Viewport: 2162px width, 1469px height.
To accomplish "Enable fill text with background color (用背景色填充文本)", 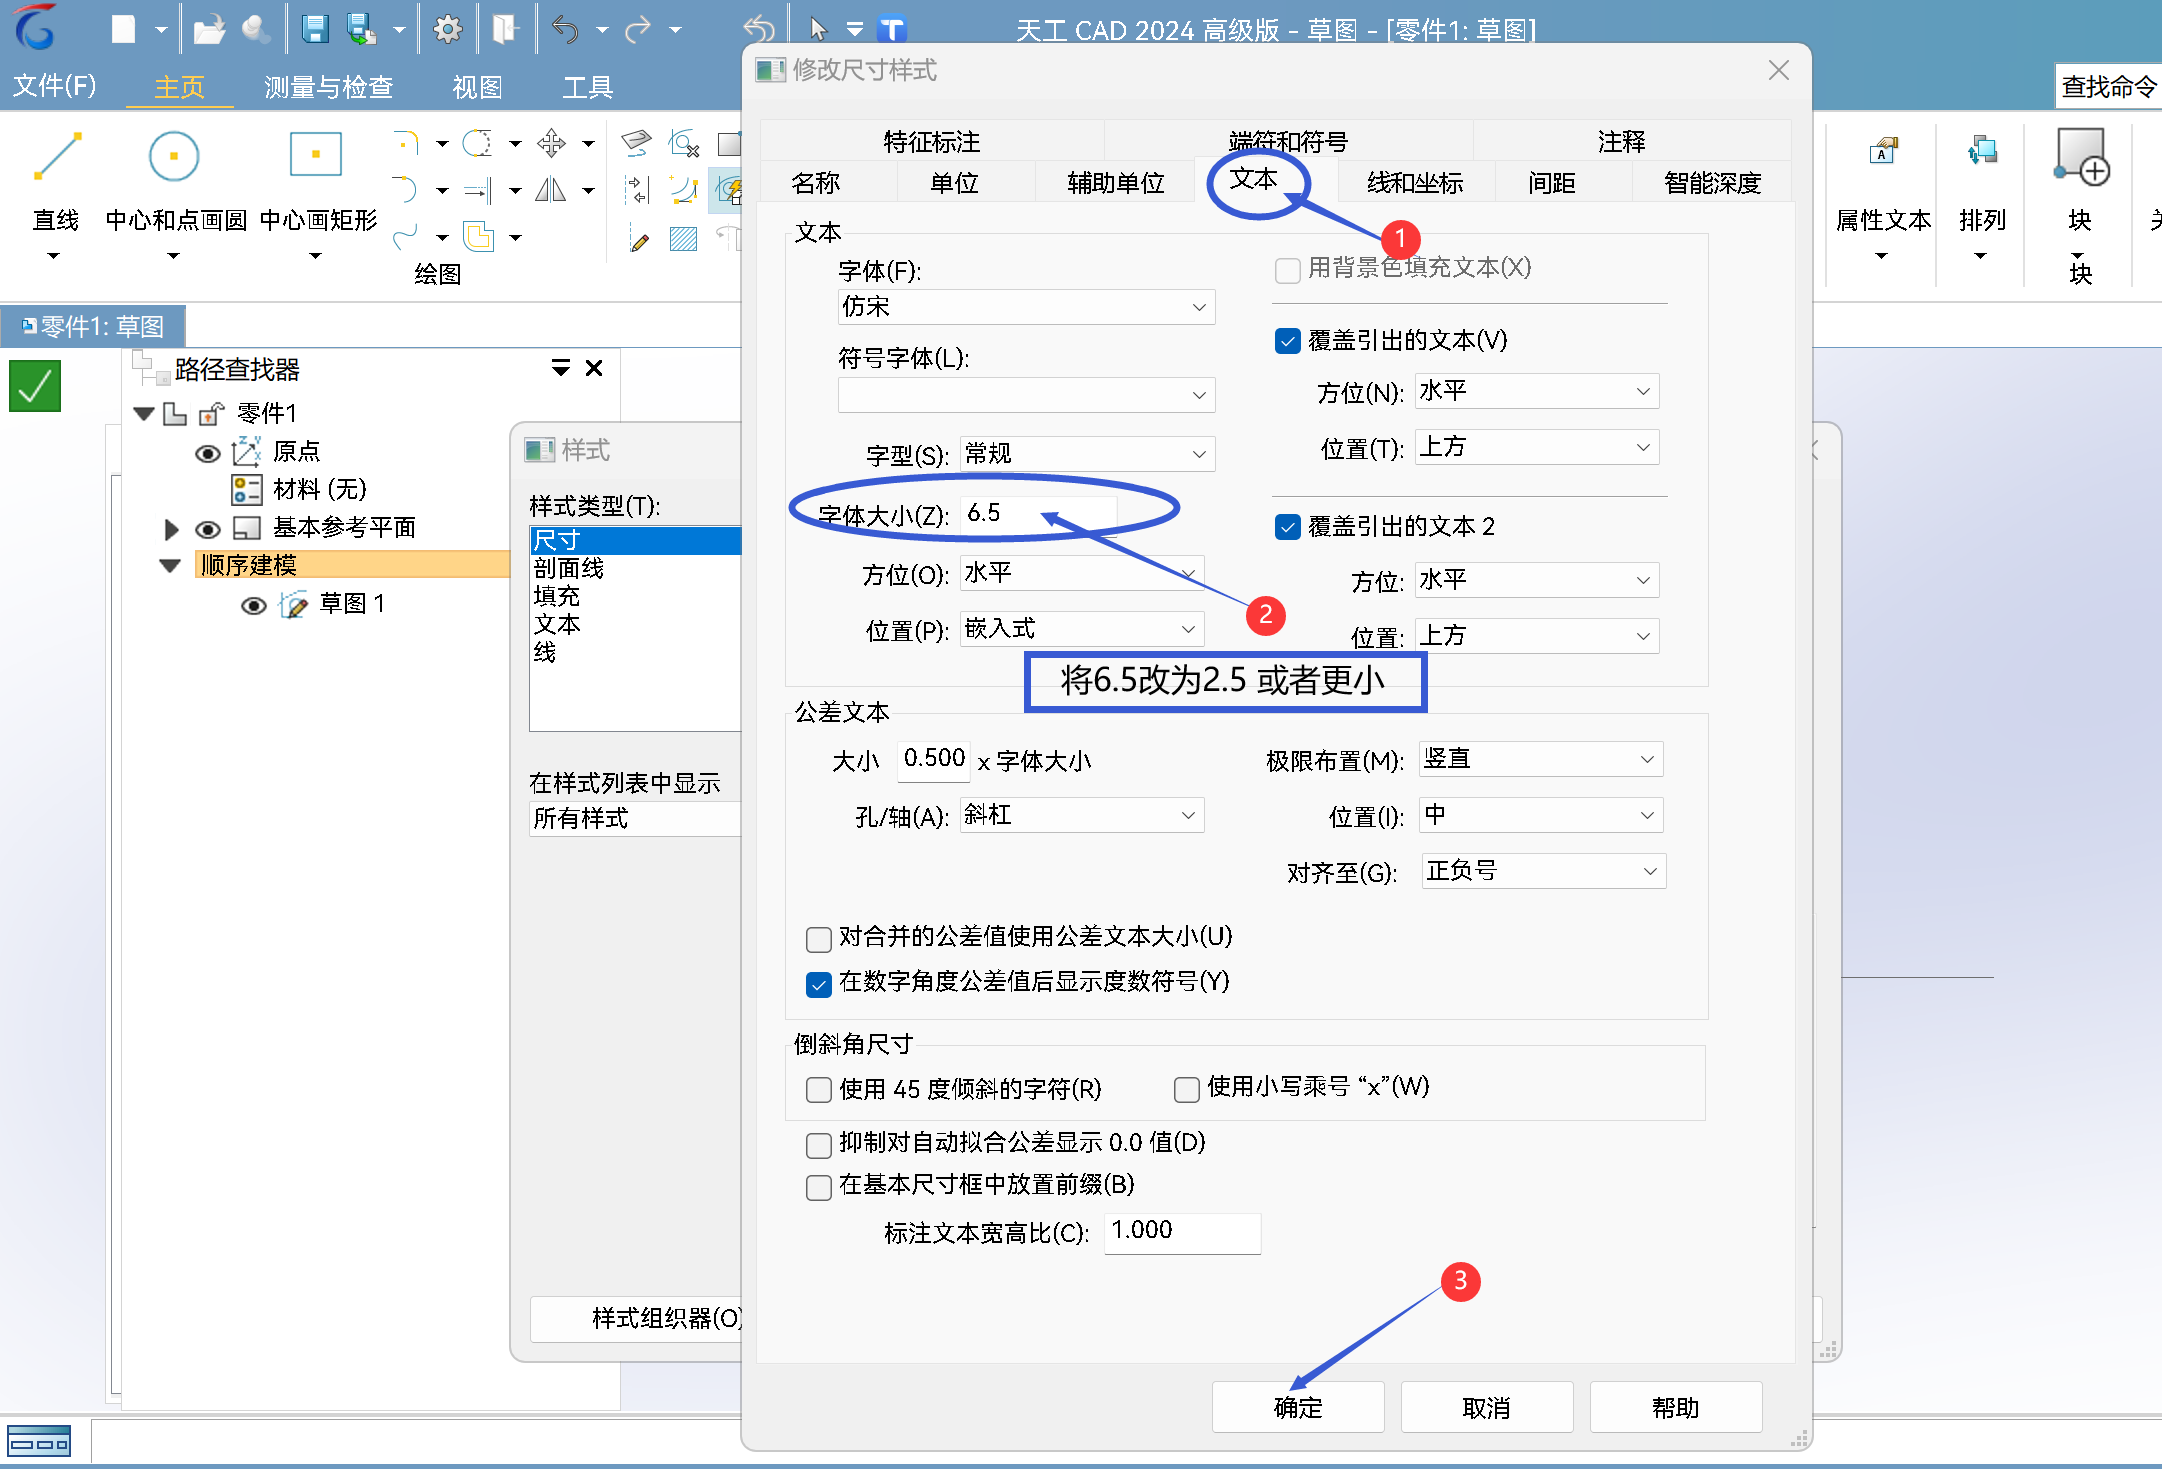I will coord(1288,270).
